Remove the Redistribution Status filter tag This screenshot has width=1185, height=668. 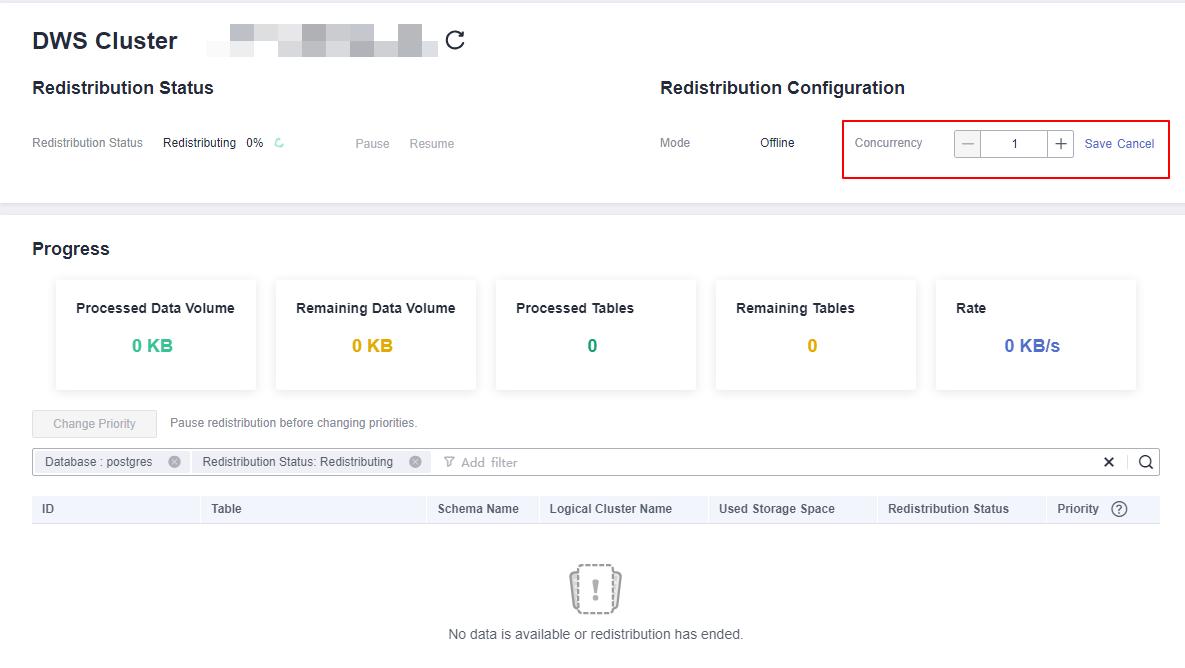tap(415, 462)
